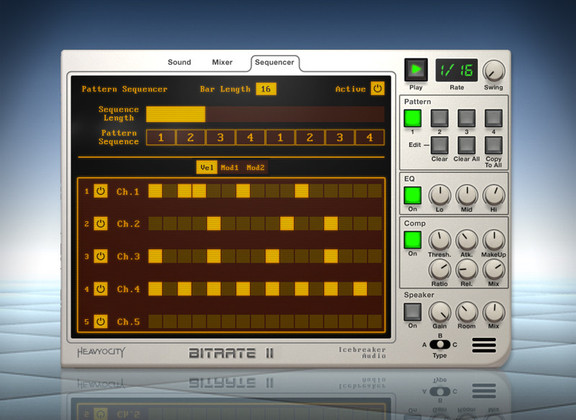Viewport: 576px width, 420px height.
Task: Toggle the last step of Ch.2
Action: point(375,223)
